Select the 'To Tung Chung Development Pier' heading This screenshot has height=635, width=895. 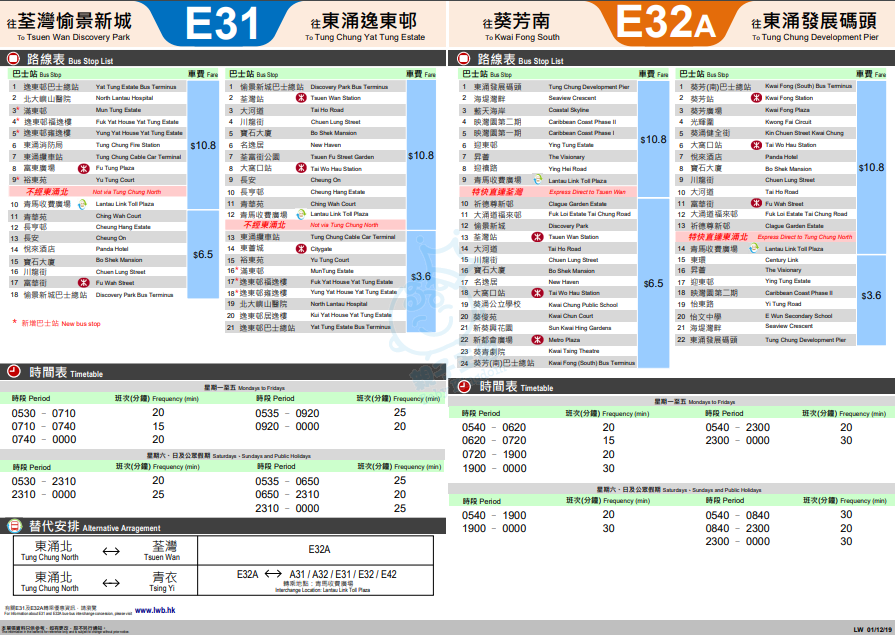(815, 37)
